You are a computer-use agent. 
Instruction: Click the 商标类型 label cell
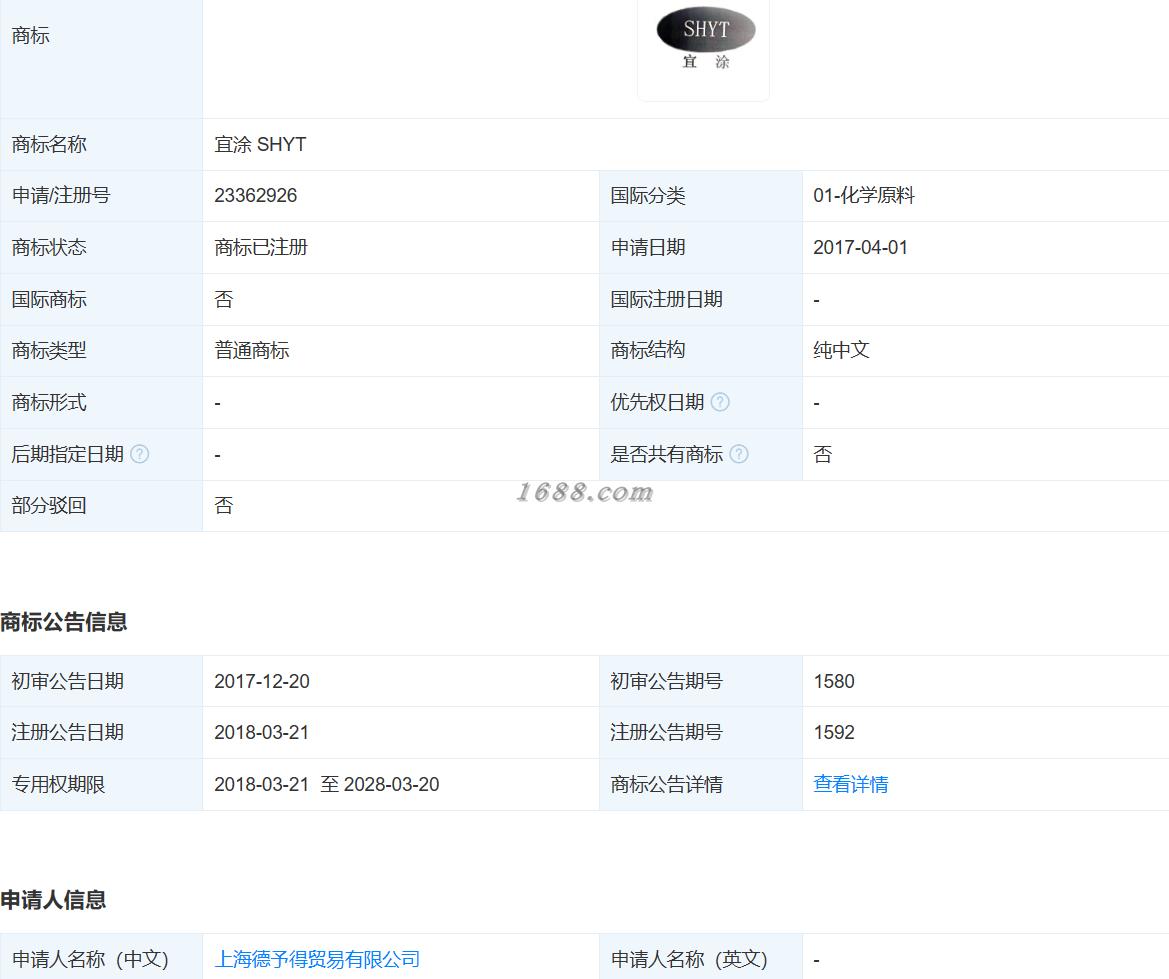click(101, 350)
